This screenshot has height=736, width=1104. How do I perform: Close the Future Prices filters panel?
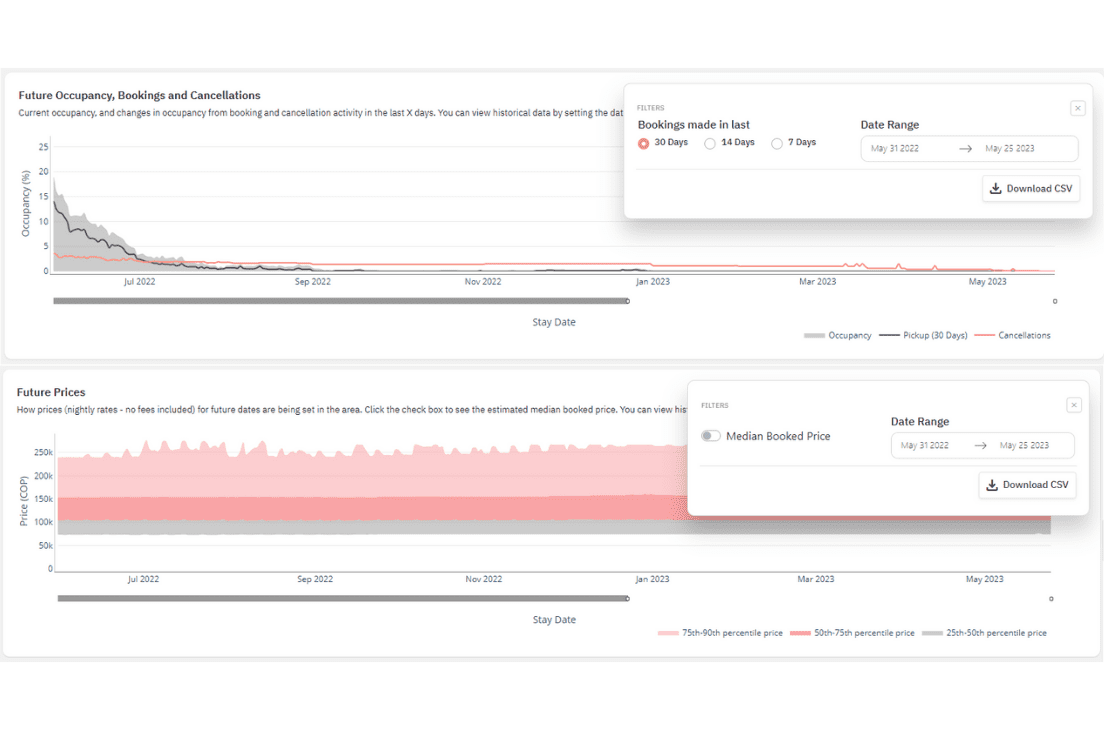coord(1074,405)
